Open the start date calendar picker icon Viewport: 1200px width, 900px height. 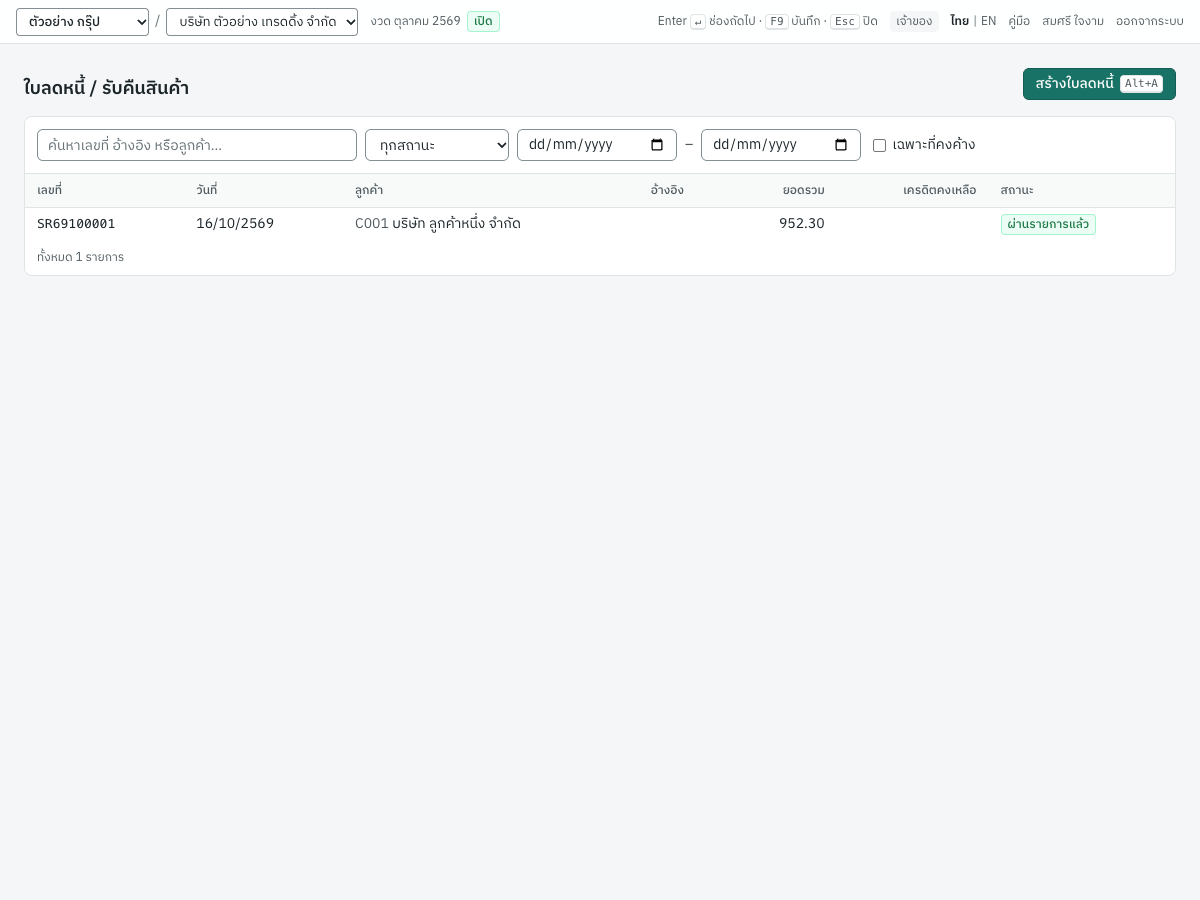[657, 145]
